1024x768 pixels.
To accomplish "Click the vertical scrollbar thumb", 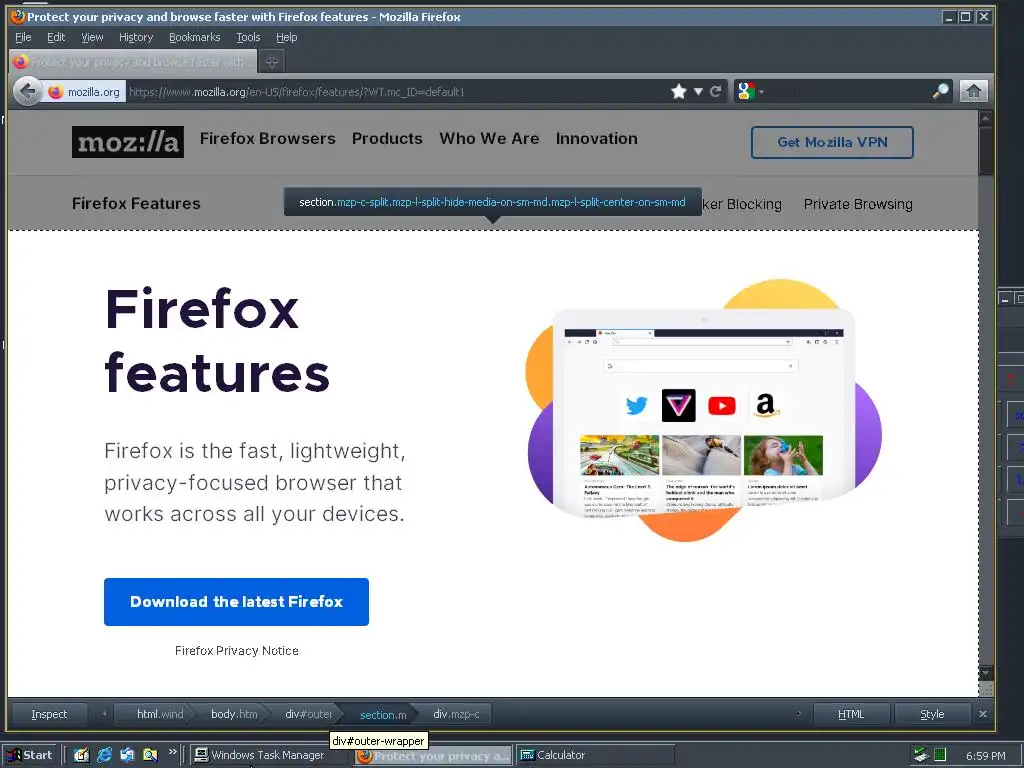I will (x=986, y=151).
